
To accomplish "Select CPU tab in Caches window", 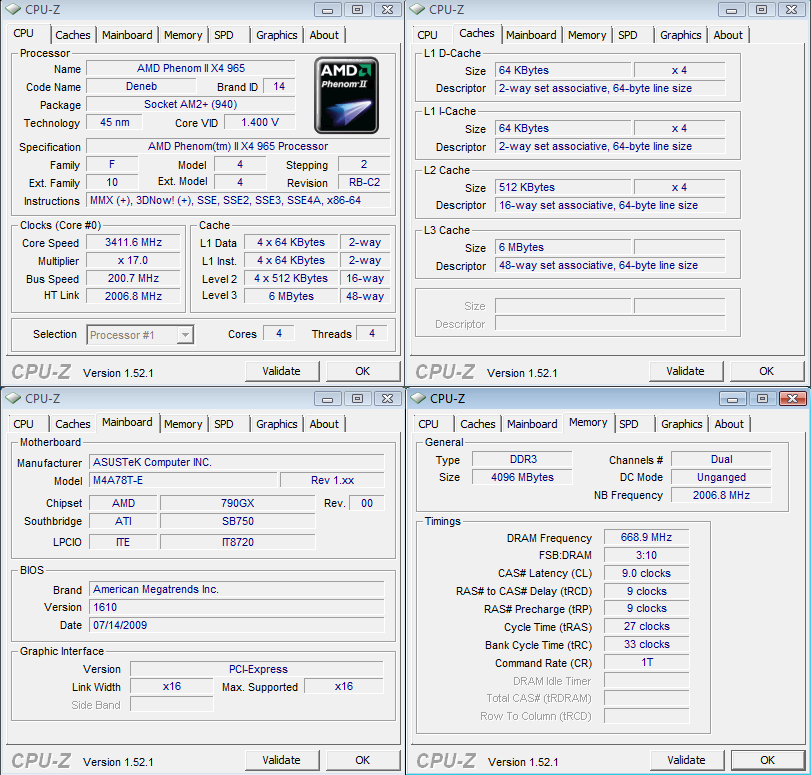I will [x=427, y=35].
